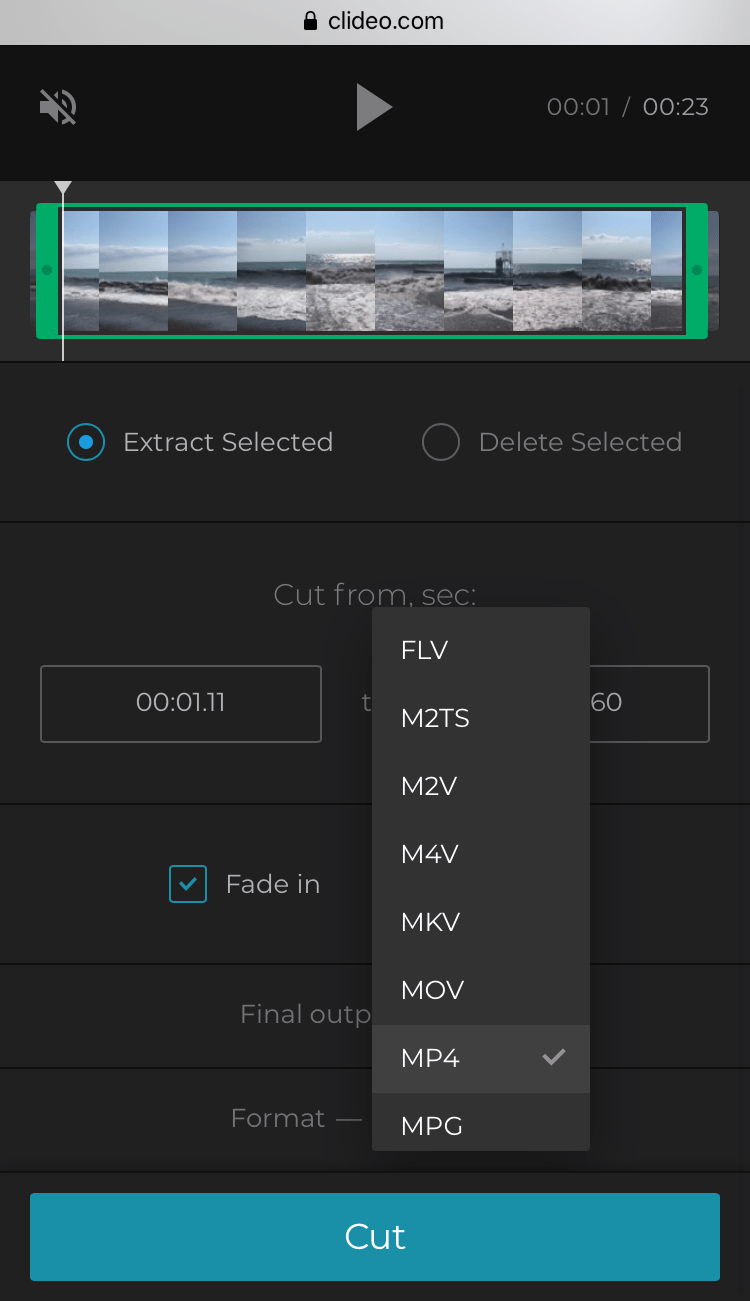The width and height of the screenshot is (750, 1301).
Task: Click the video duration 00:23 display
Action: pyautogui.click(x=675, y=106)
